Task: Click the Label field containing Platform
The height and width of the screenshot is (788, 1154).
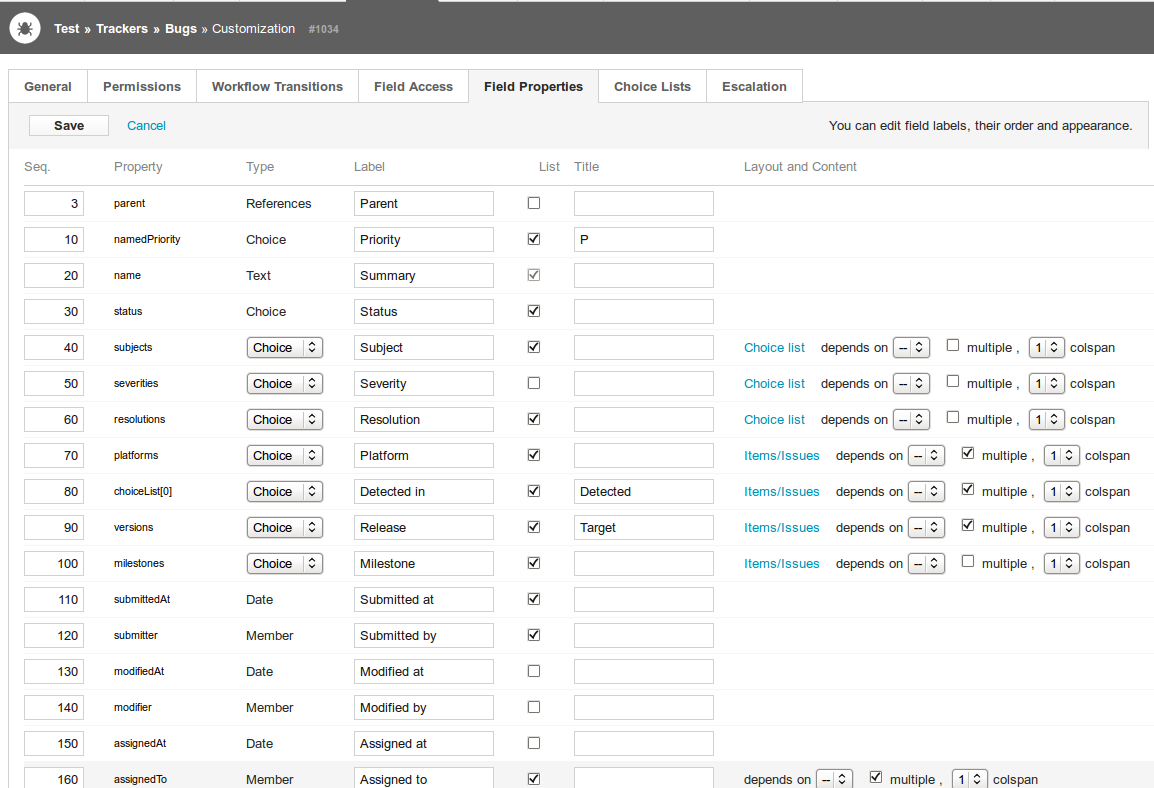Action: coord(424,455)
